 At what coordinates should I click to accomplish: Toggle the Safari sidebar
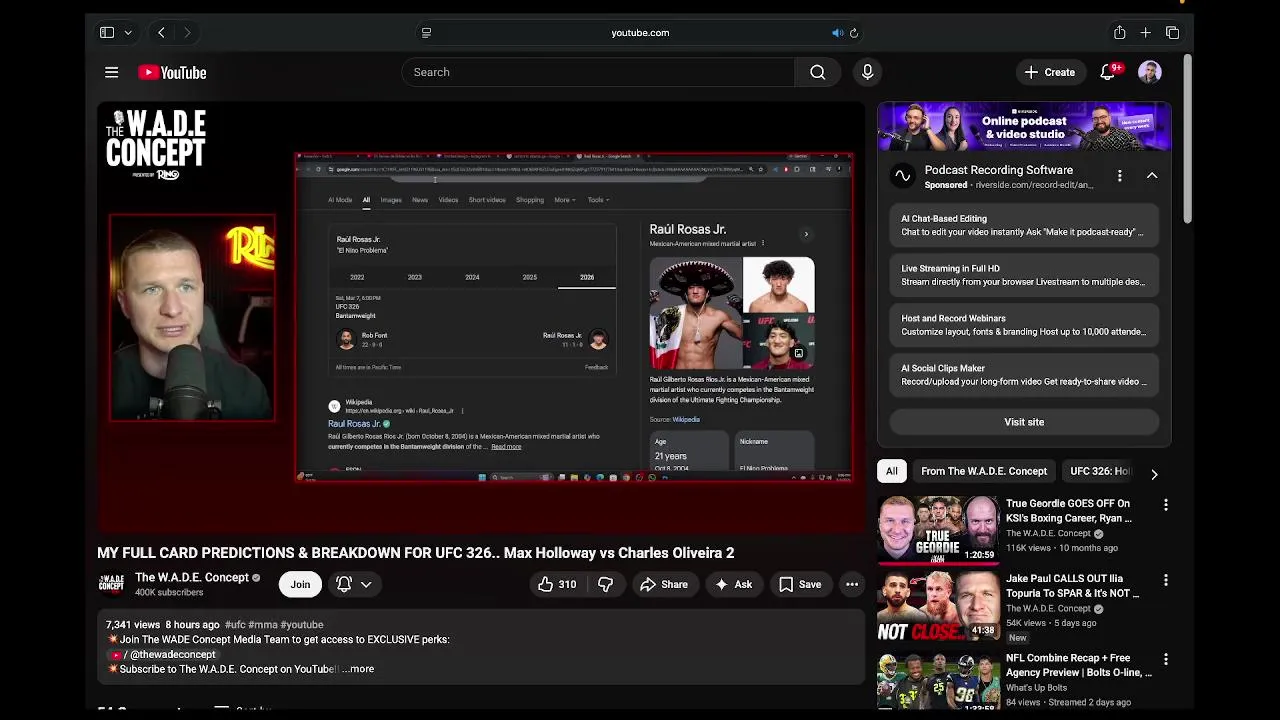coord(107,32)
